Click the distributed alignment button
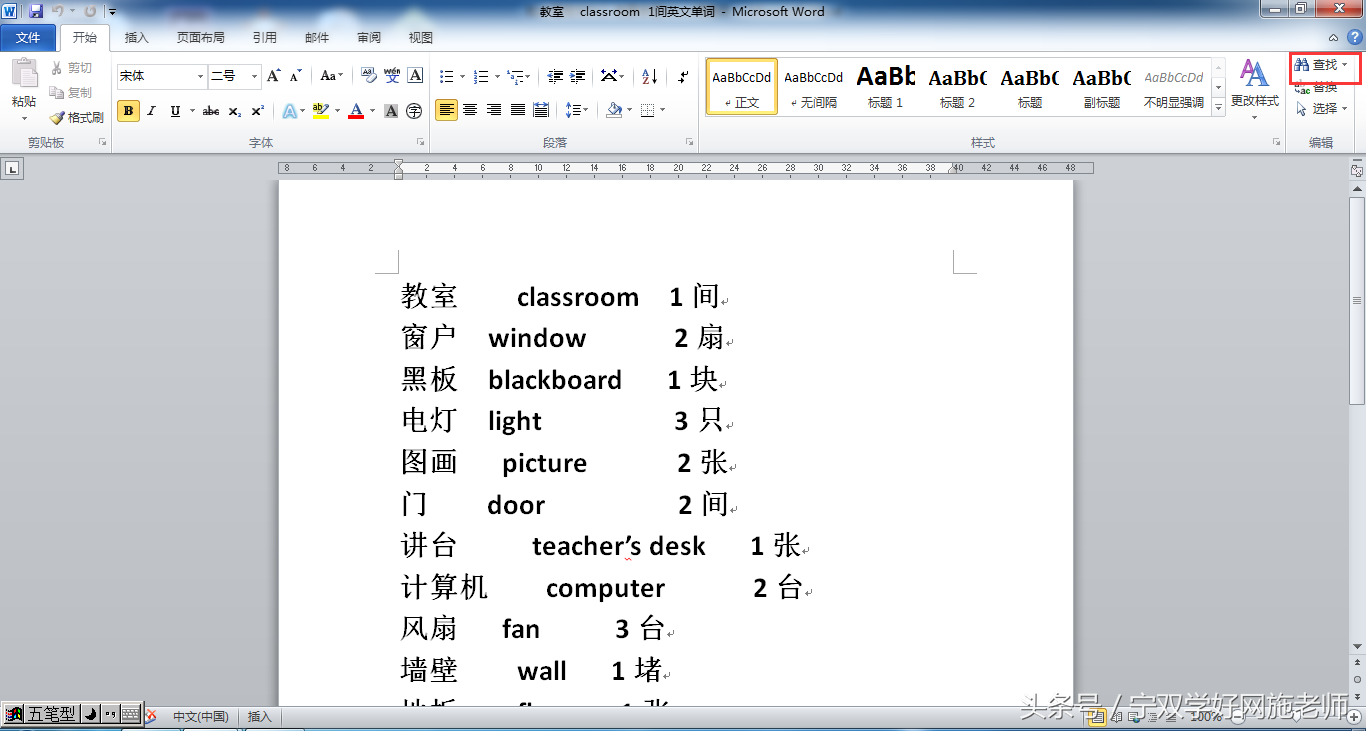This screenshot has width=1366, height=731. click(x=541, y=110)
